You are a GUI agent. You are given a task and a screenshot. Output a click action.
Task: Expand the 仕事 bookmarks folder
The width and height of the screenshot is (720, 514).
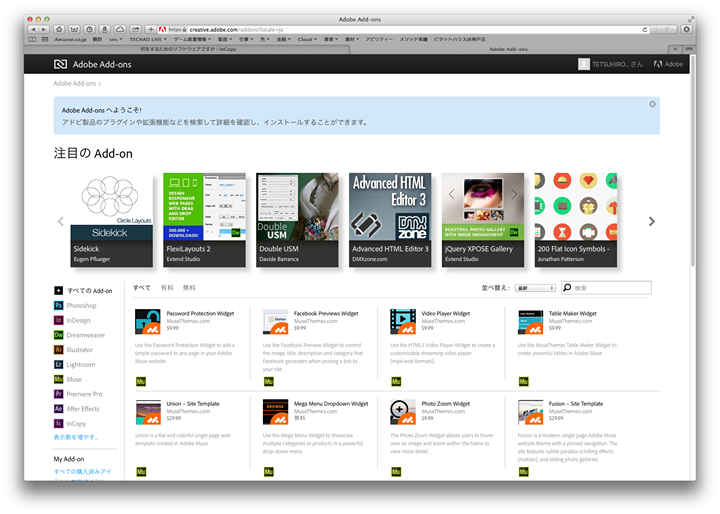(246, 40)
